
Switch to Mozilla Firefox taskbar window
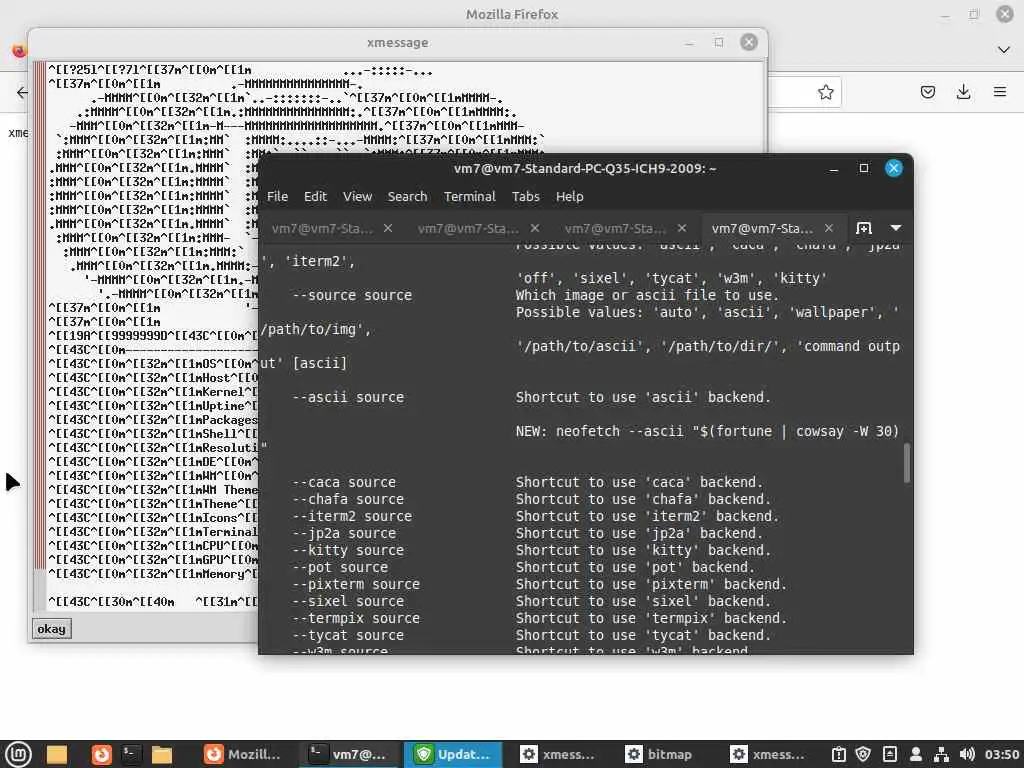click(243, 755)
